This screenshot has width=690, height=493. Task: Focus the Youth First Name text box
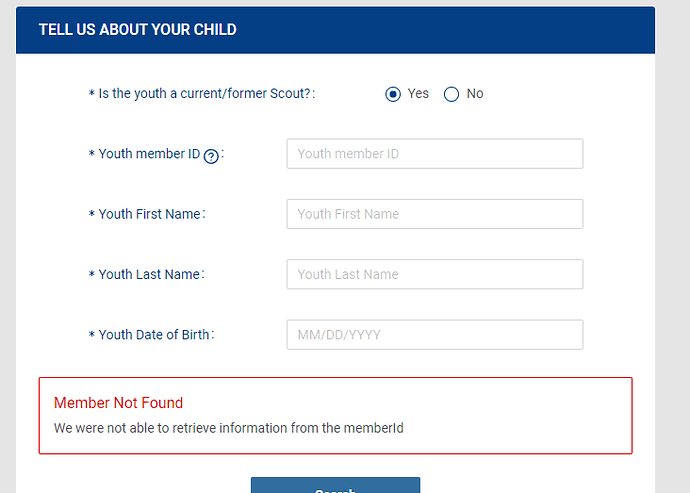(434, 214)
